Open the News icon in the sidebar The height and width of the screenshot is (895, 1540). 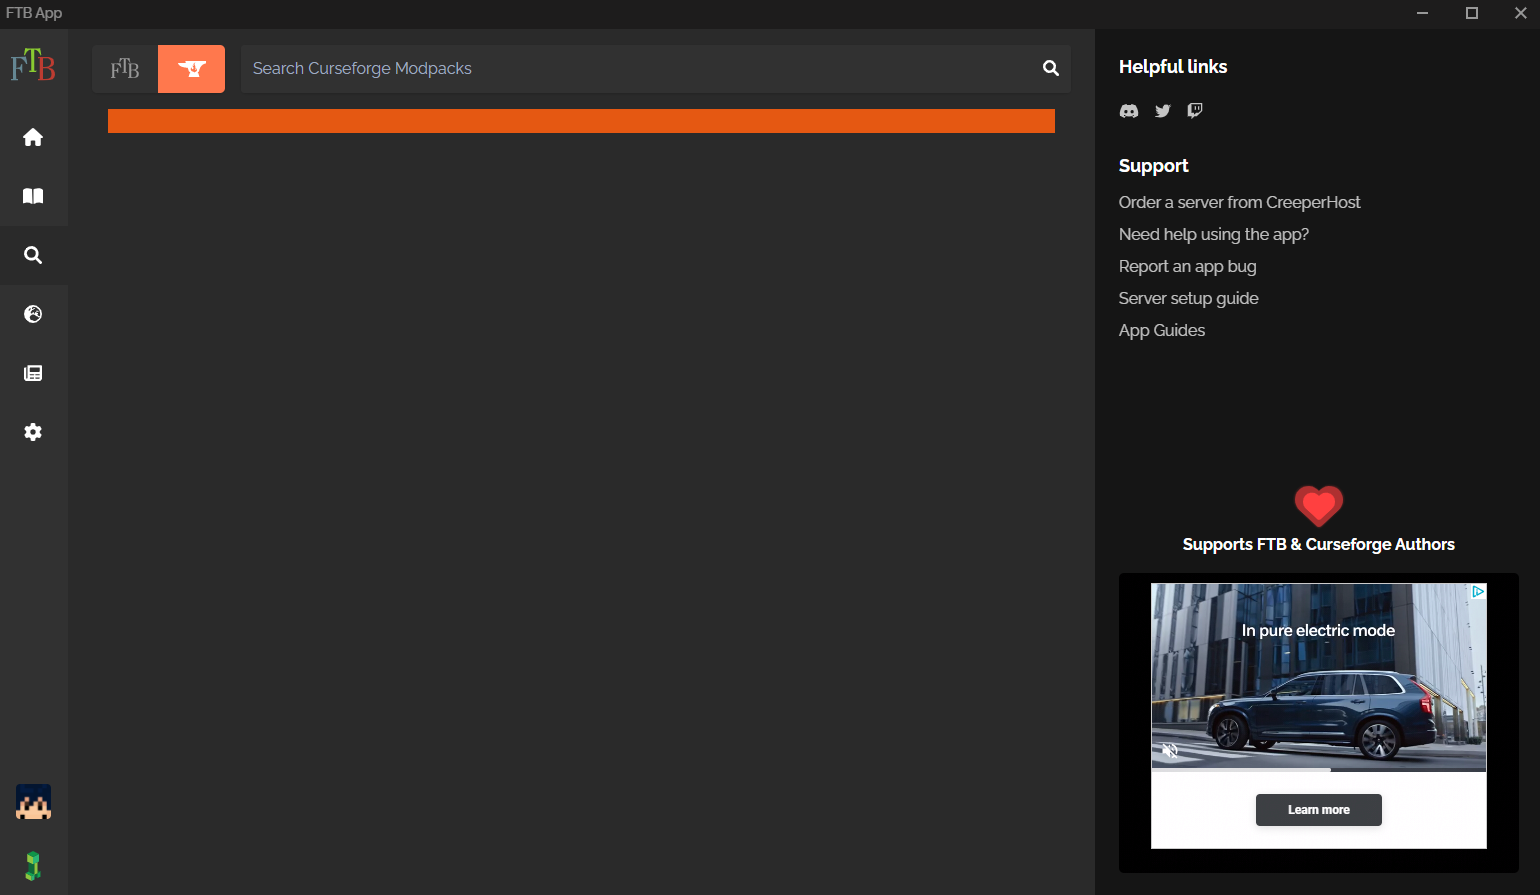[x=33, y=373]
